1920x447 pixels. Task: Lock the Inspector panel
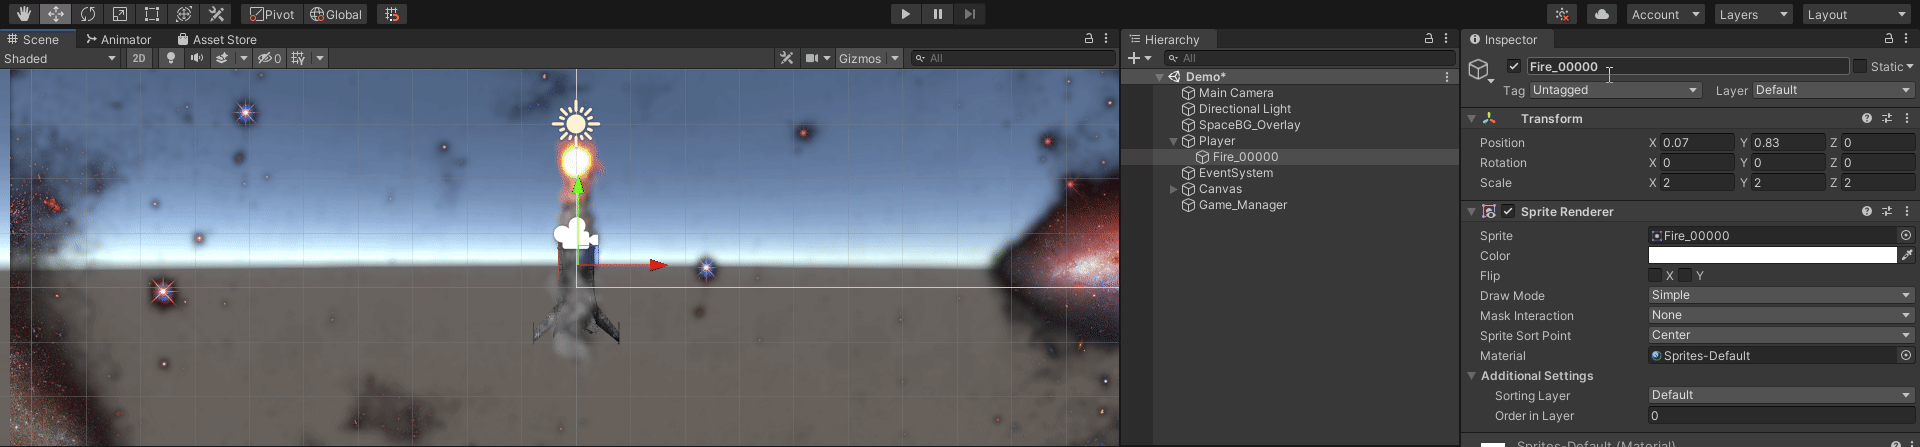click(x=1889, y=39)
